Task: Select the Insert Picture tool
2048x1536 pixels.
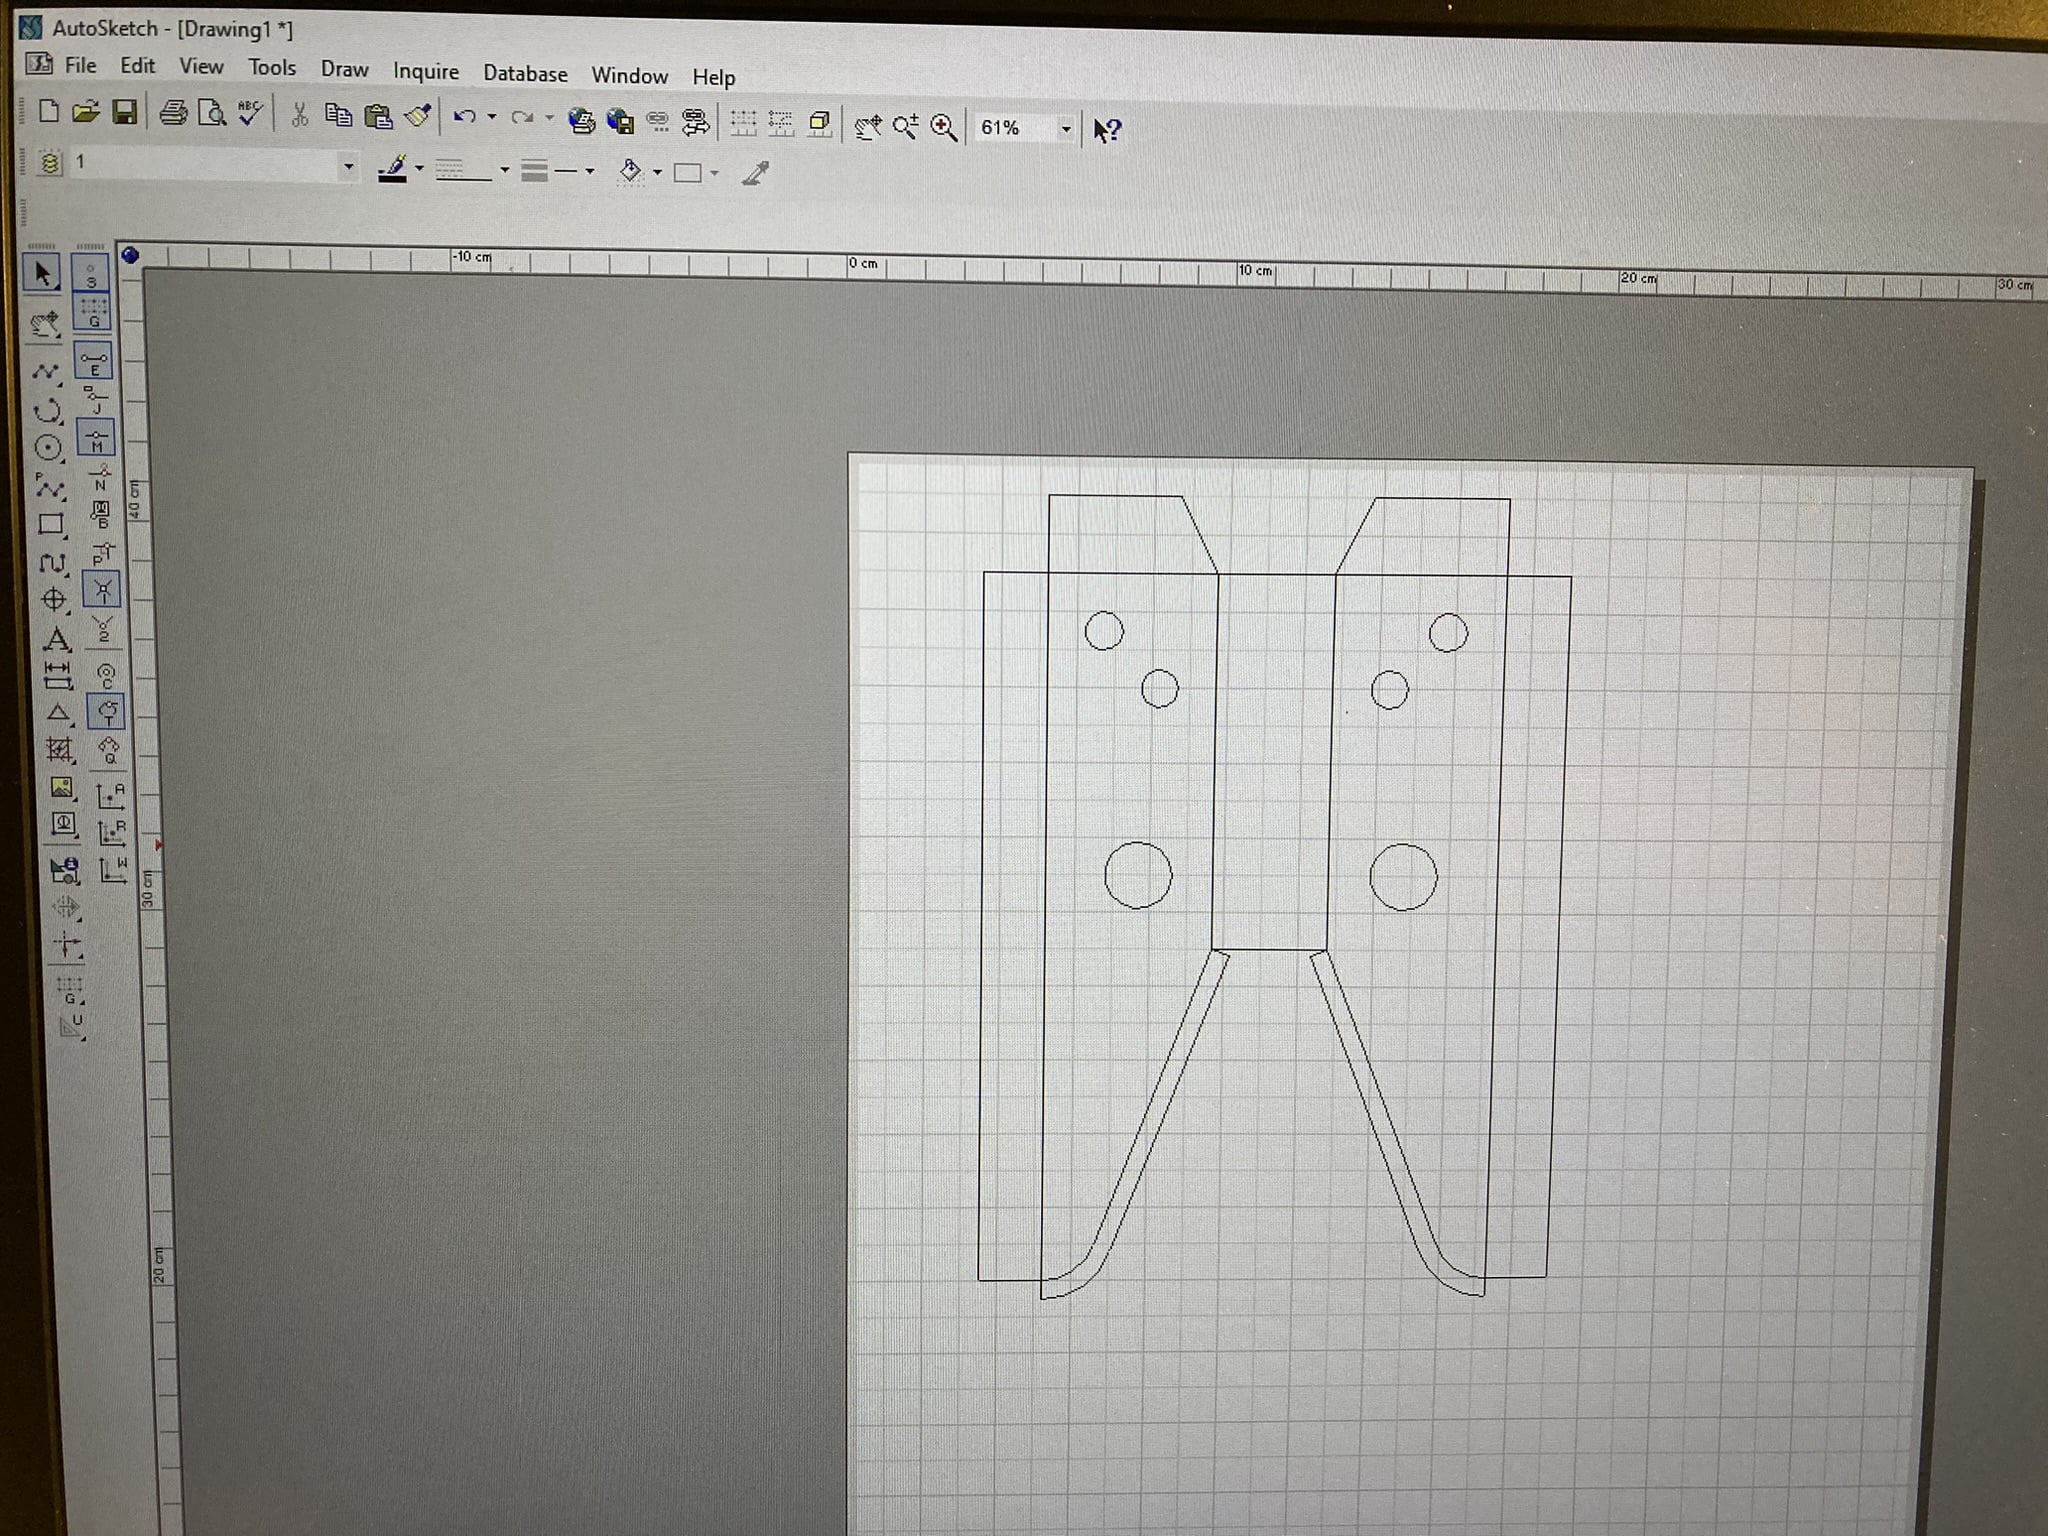Action: pos(62,787)
